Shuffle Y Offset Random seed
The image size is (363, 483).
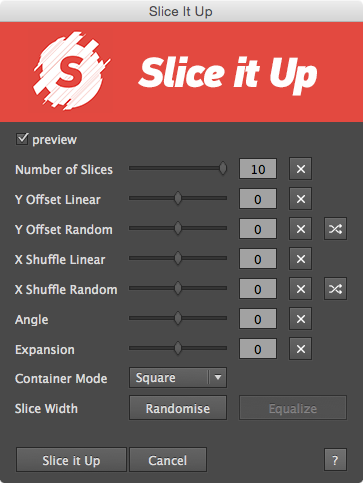click(x=335, y=229)
